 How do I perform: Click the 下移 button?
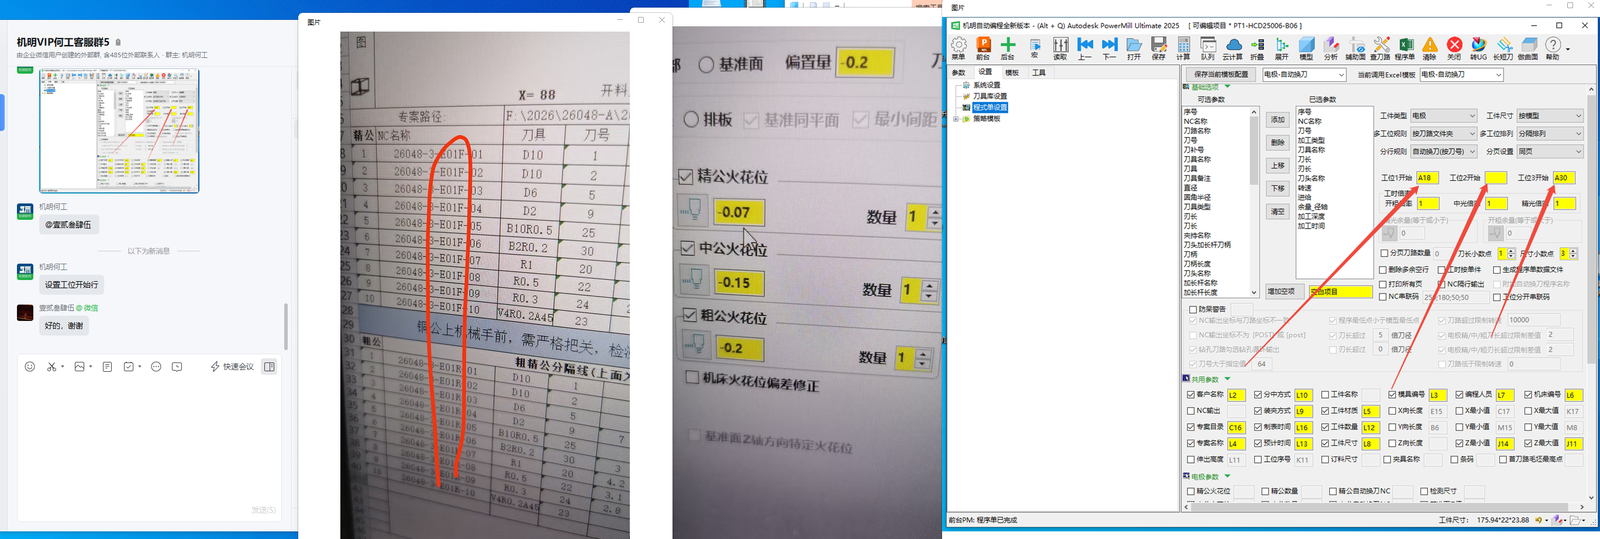(x=1278, y=189)
